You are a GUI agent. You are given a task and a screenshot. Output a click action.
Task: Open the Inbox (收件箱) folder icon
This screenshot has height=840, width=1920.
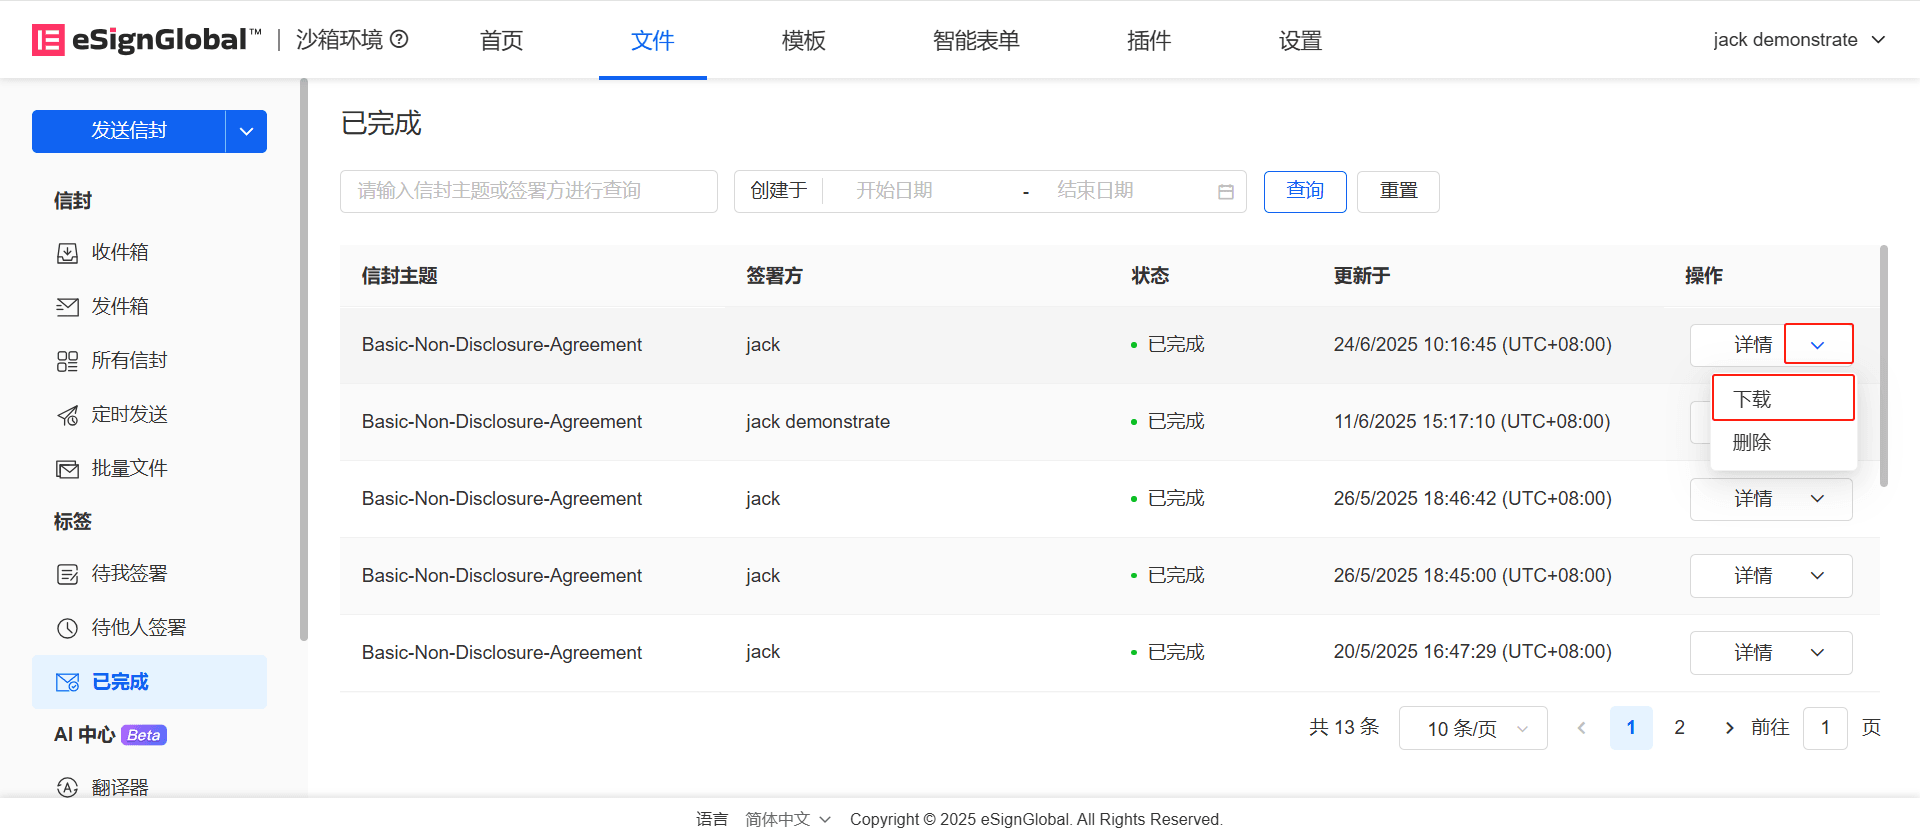[x=67, y=253]
